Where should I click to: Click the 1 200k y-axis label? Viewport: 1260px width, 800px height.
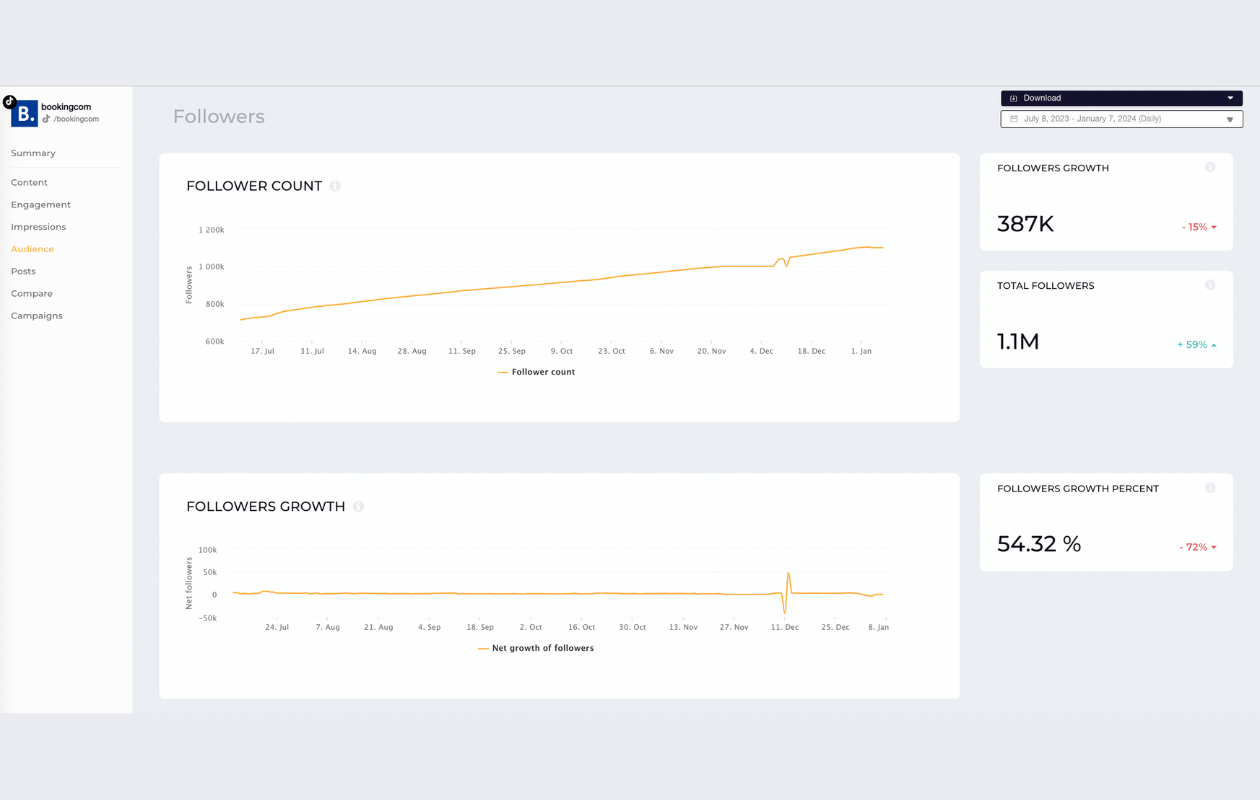click(212, 230)
